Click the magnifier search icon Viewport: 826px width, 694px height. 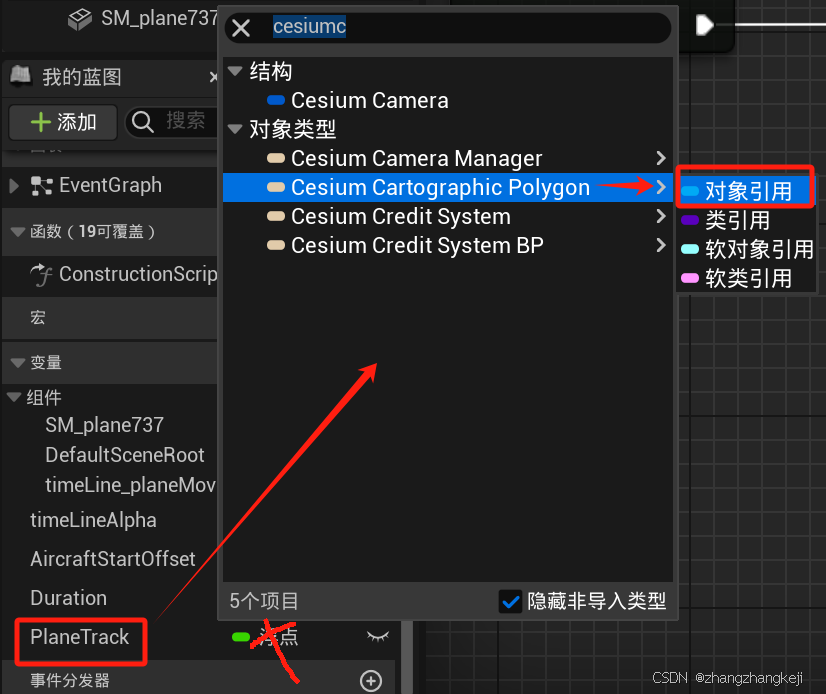[142, 122]
